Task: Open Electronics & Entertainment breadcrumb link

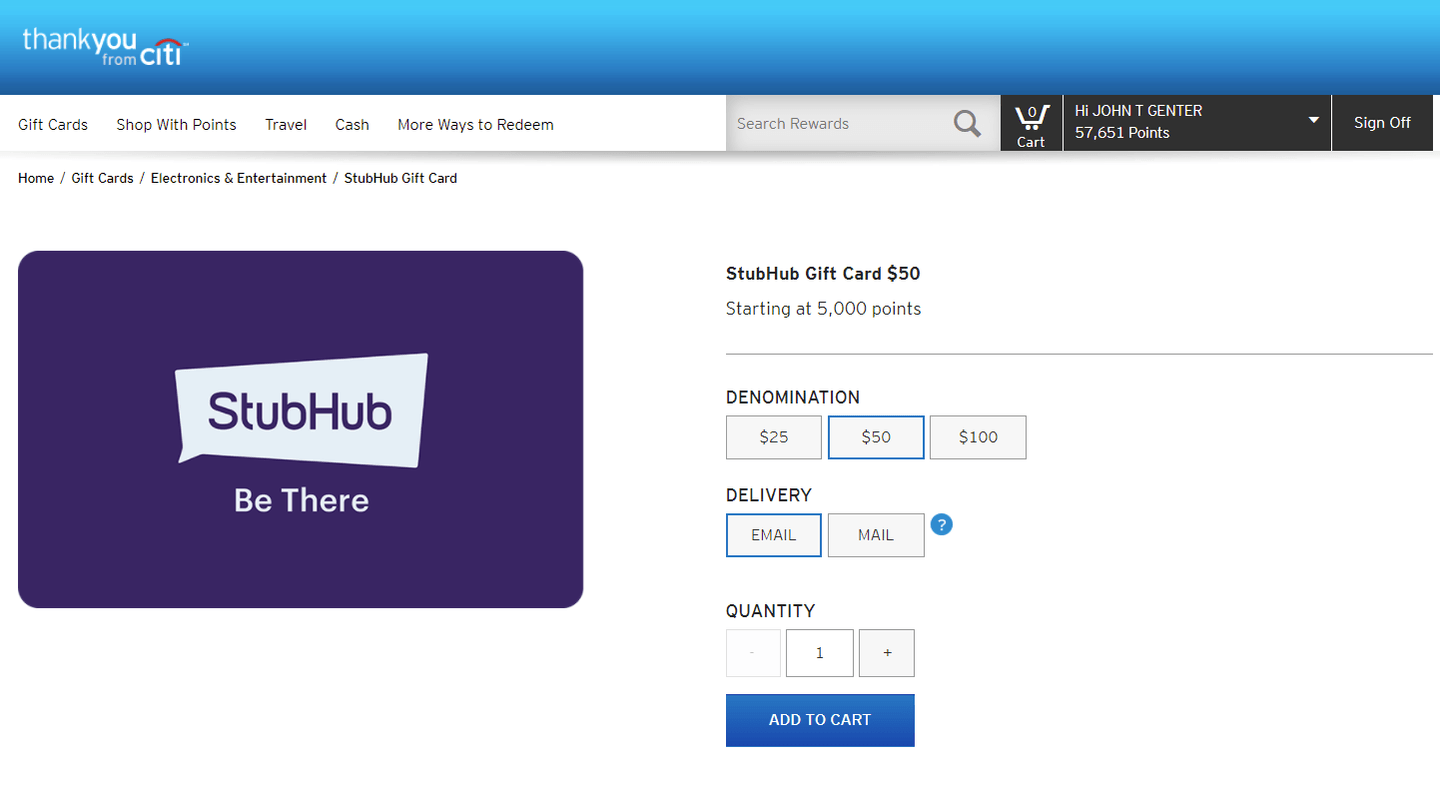Action: 238,178
